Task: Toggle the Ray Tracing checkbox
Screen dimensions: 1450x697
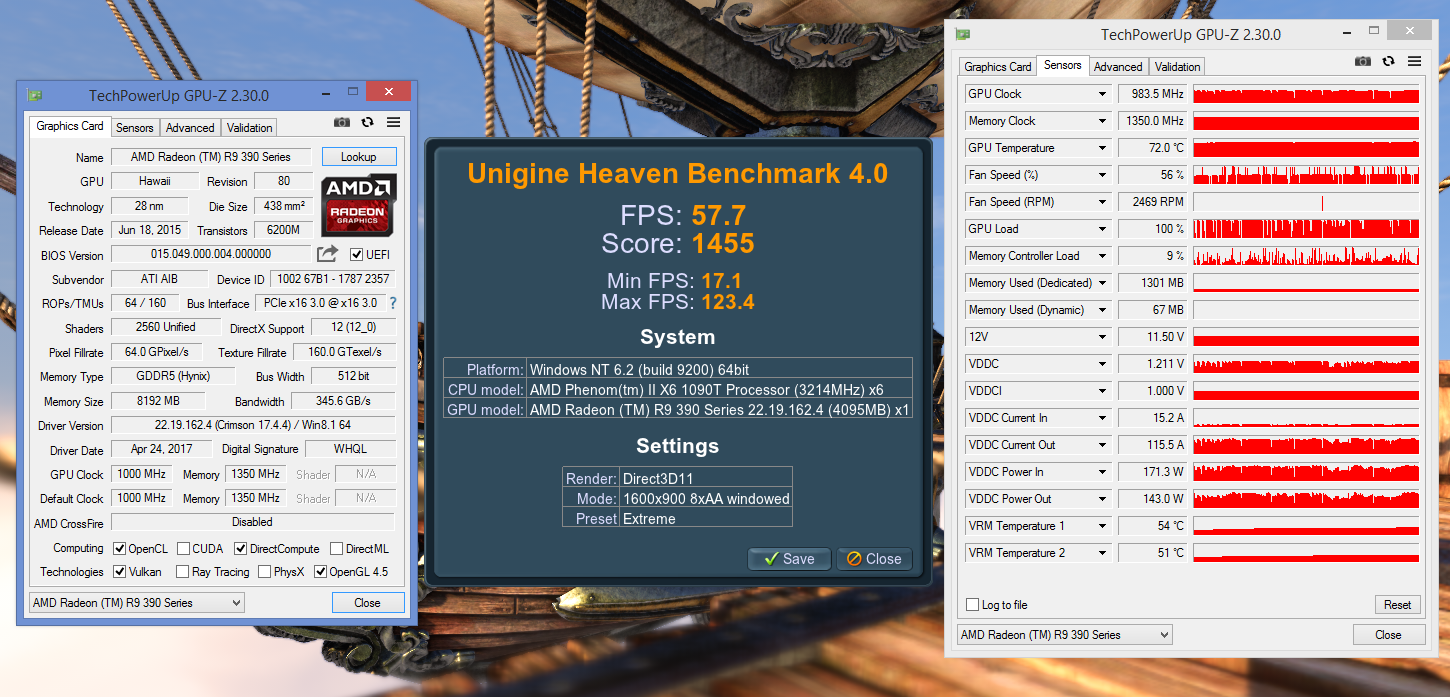Action: click(x=182, y=572)
